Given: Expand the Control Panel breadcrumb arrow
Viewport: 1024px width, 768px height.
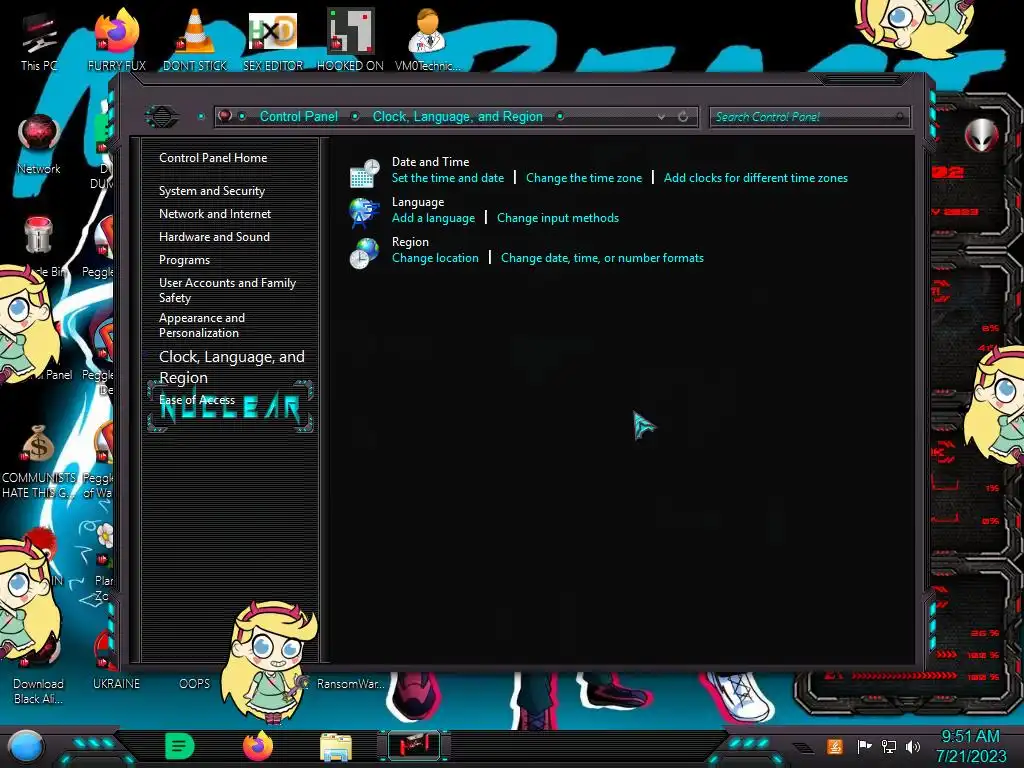Looking at the screenshot, I should (x=355, y=116).
